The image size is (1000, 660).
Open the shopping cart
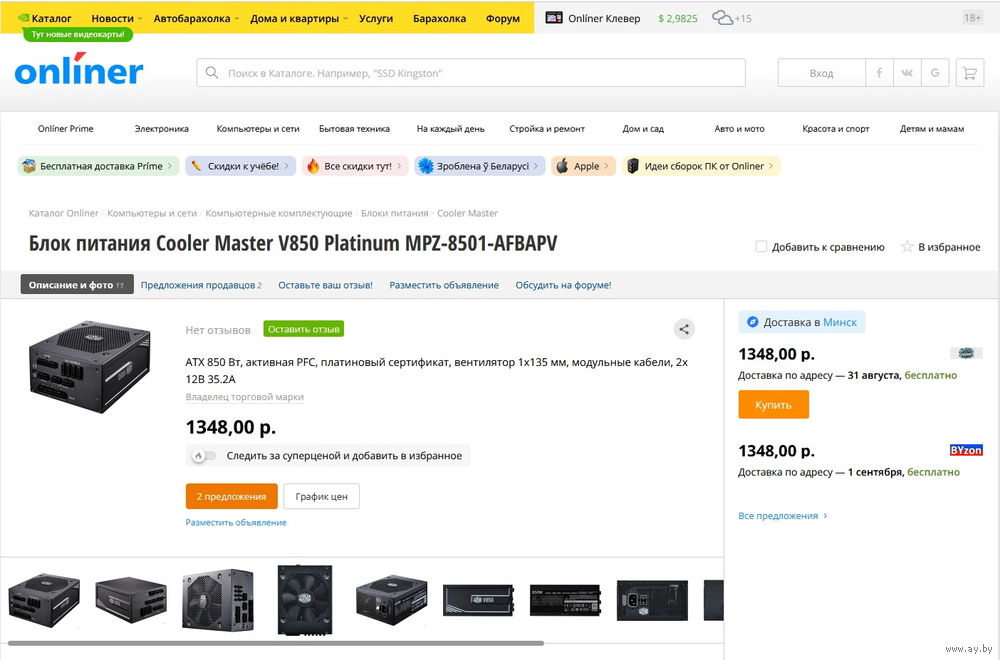(970, 73)
